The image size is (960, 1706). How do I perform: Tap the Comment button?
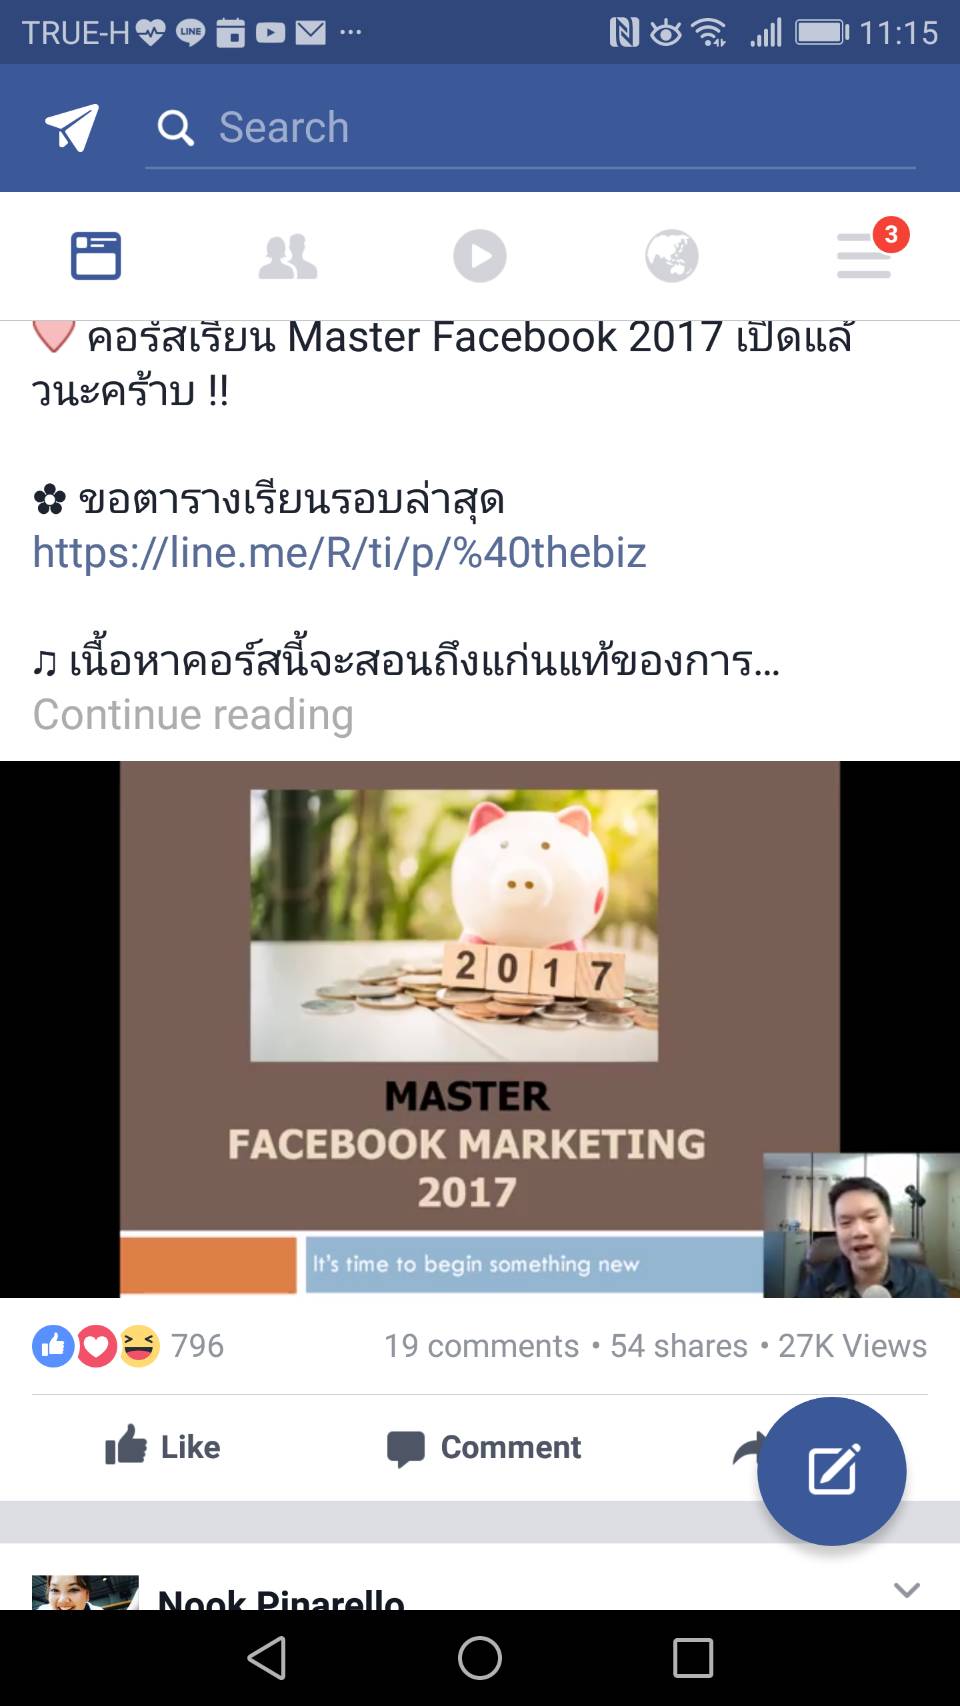484,1447
